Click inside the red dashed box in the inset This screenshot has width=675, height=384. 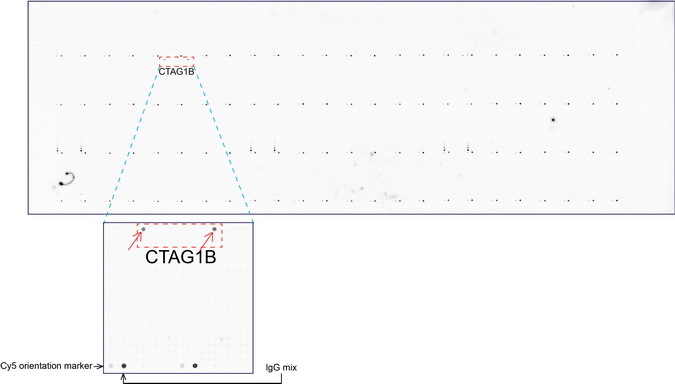pyautogui.click(x=180, y=235)
